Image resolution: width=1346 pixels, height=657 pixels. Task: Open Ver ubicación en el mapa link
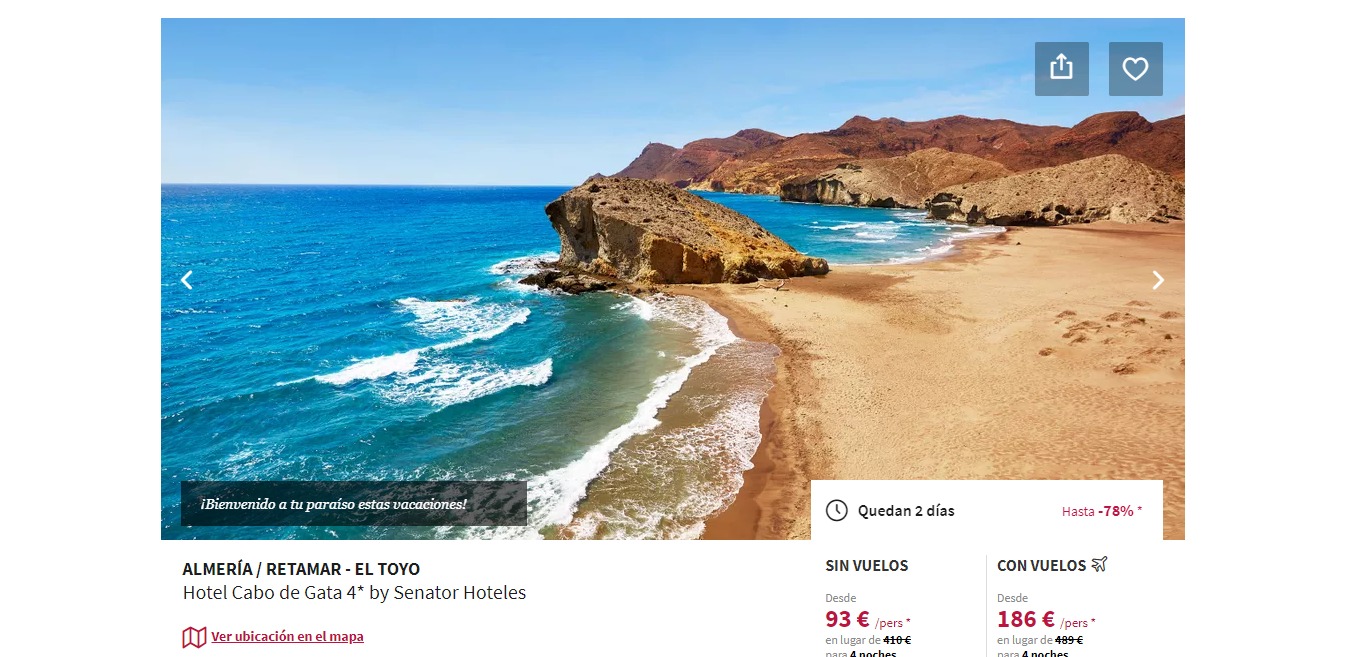pos(287,637)
